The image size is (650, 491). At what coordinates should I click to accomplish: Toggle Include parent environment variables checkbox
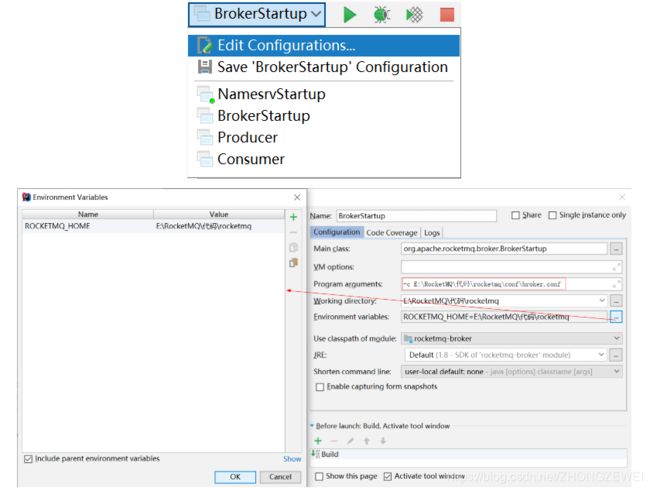[x=28, y=459]
